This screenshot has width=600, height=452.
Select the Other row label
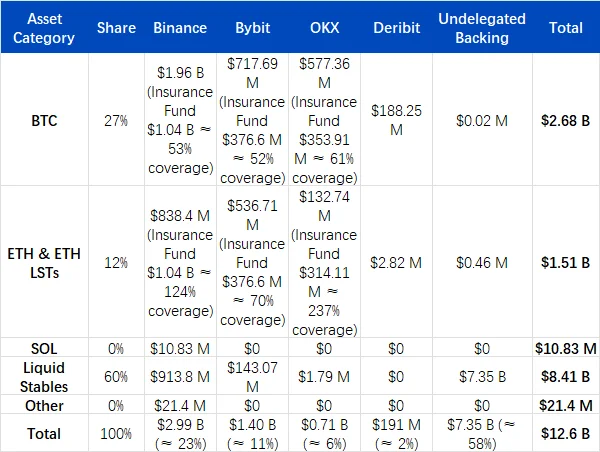click(45, 405)
